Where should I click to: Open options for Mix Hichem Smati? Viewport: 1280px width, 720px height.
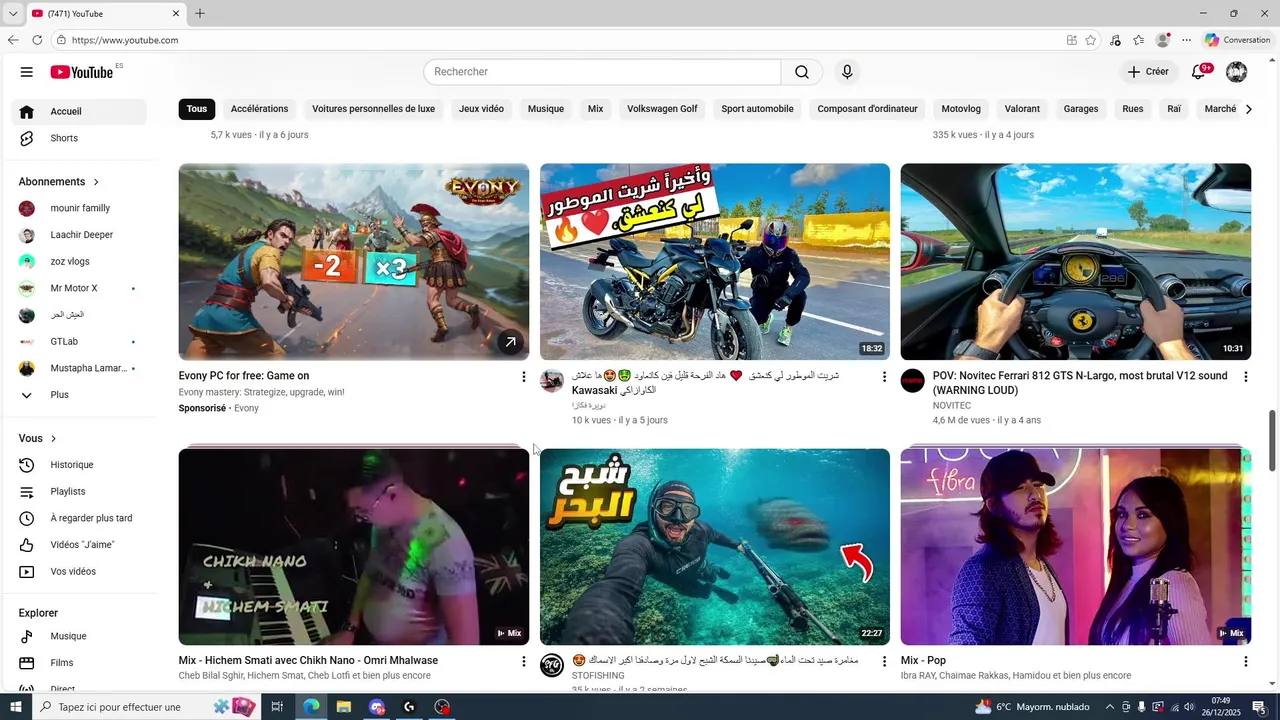(x=523, y=662)
